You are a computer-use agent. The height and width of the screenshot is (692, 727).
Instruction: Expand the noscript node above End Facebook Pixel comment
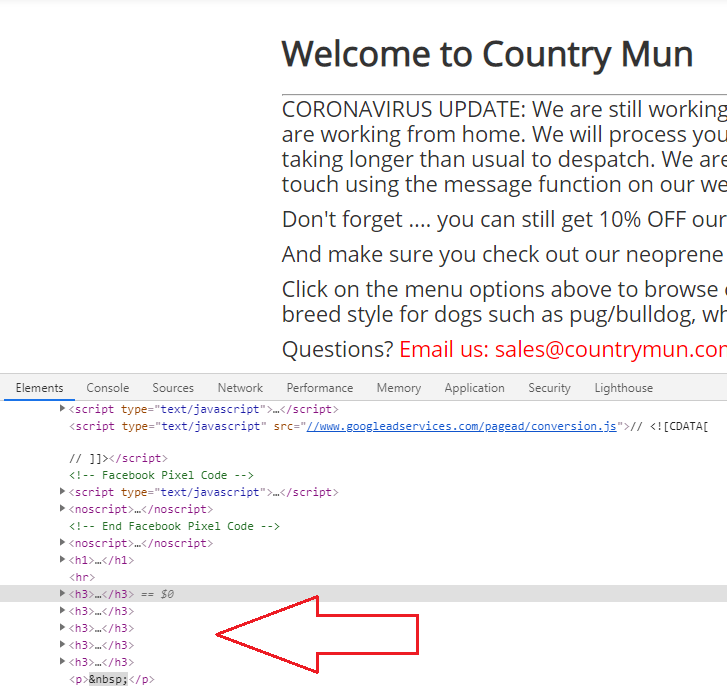[62, 508]
